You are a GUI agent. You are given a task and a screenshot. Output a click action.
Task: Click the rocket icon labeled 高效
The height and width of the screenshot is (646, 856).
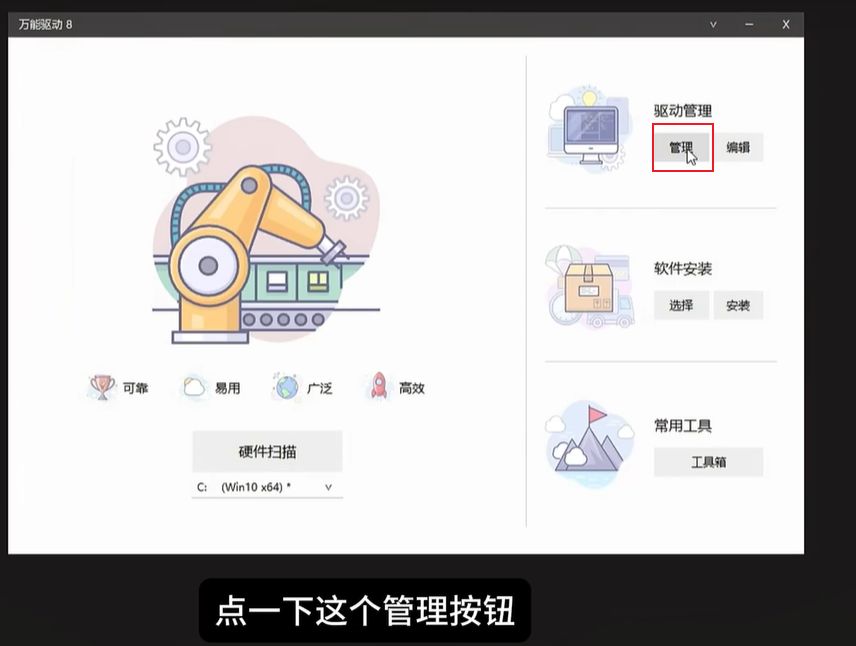pos(379,387)
